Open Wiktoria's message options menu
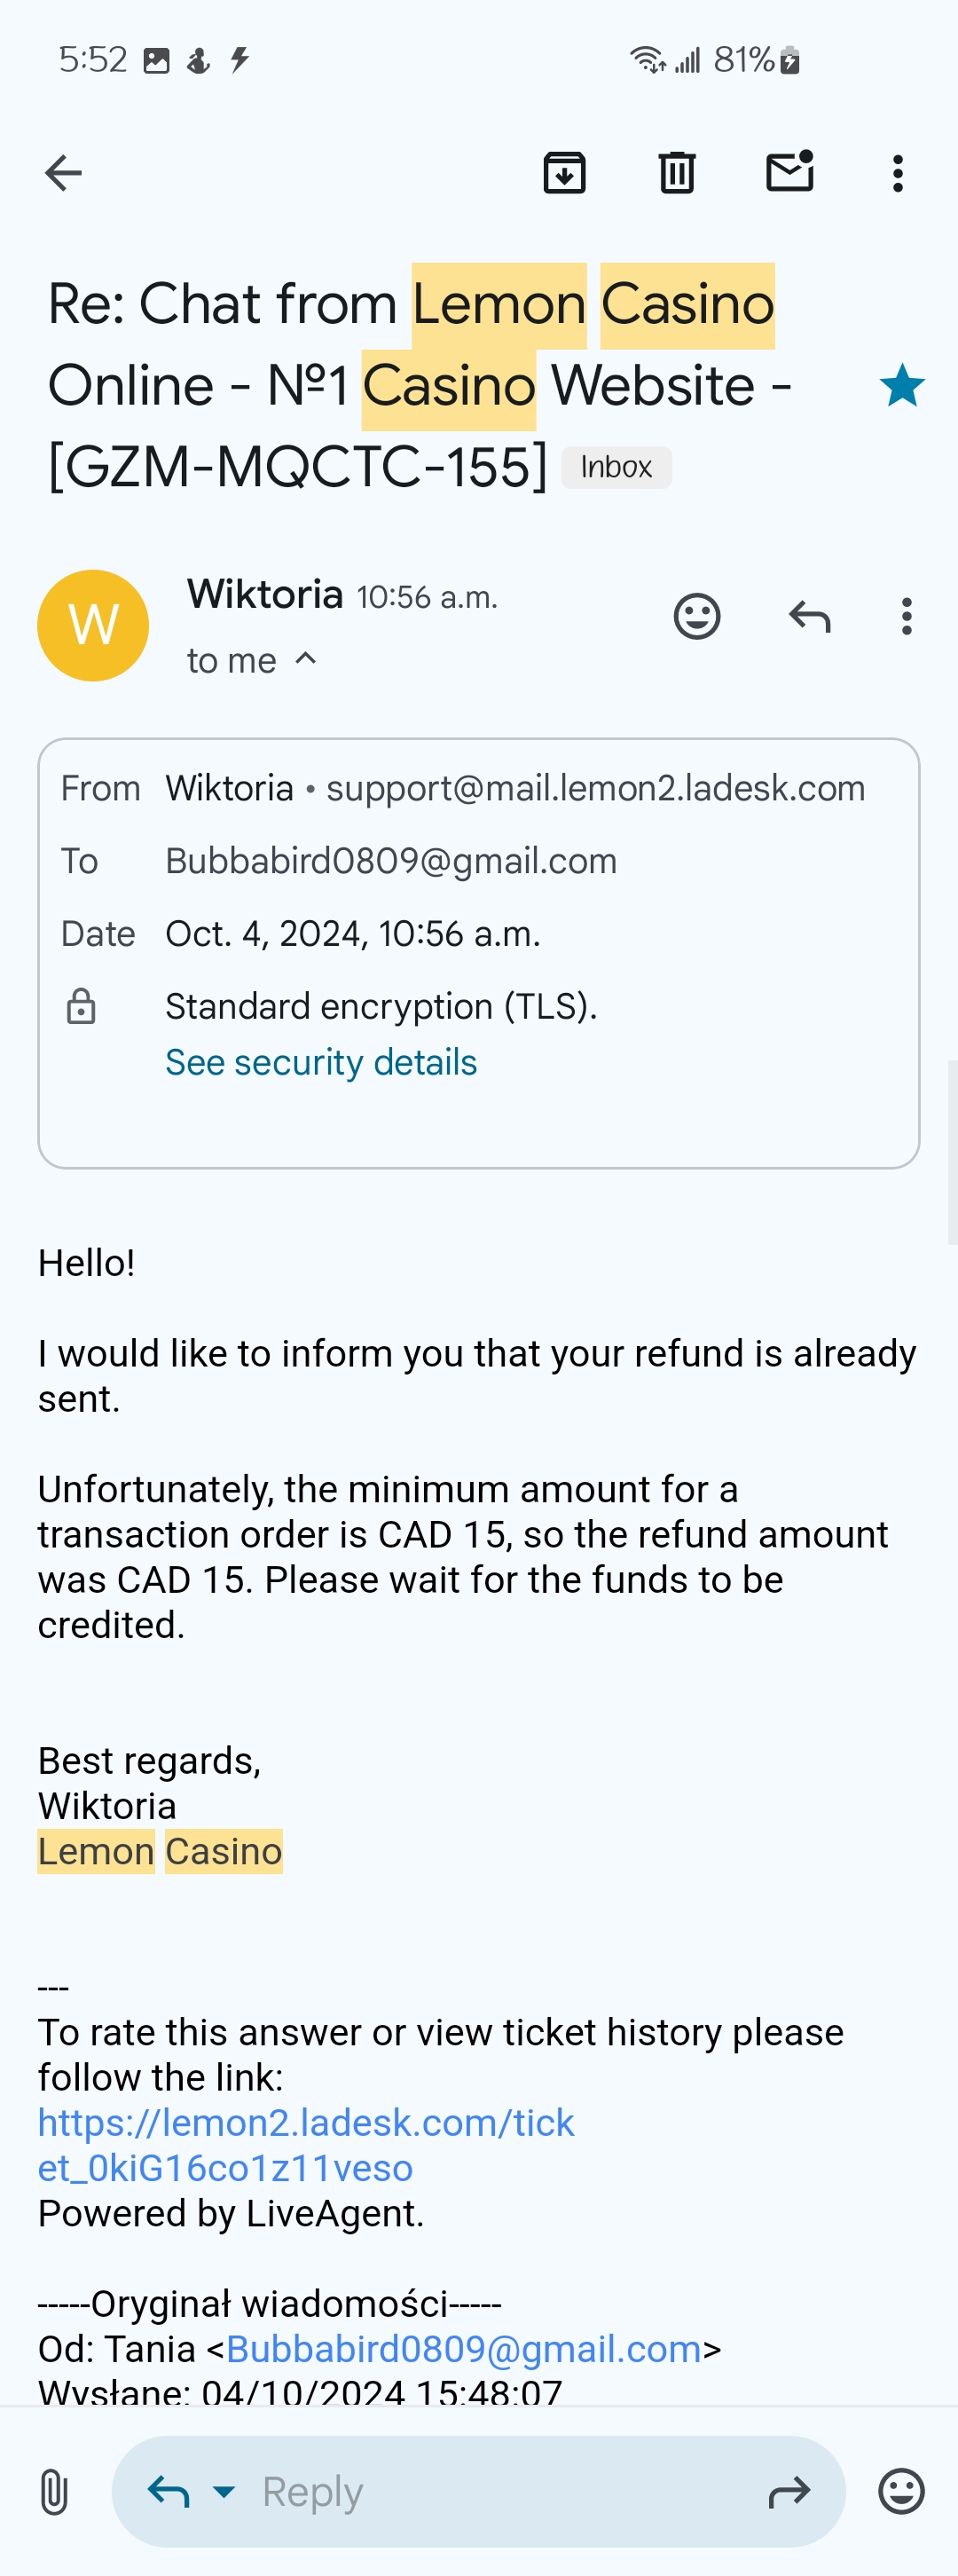This screenshot has width=958, height=2576. click(906, 617)
